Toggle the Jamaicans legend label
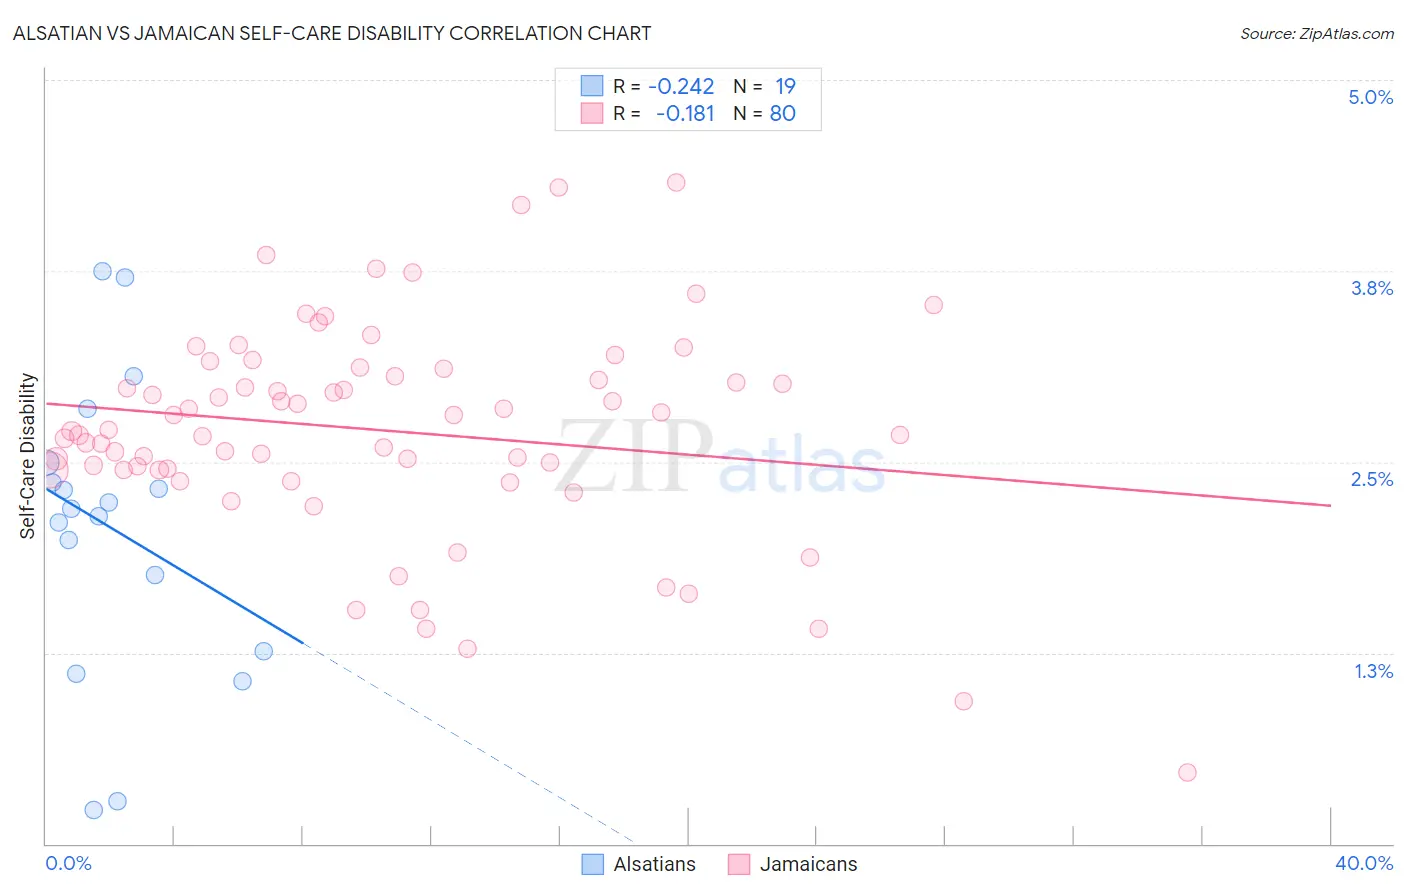The image size is (1406, 892). tap(808, 864)
